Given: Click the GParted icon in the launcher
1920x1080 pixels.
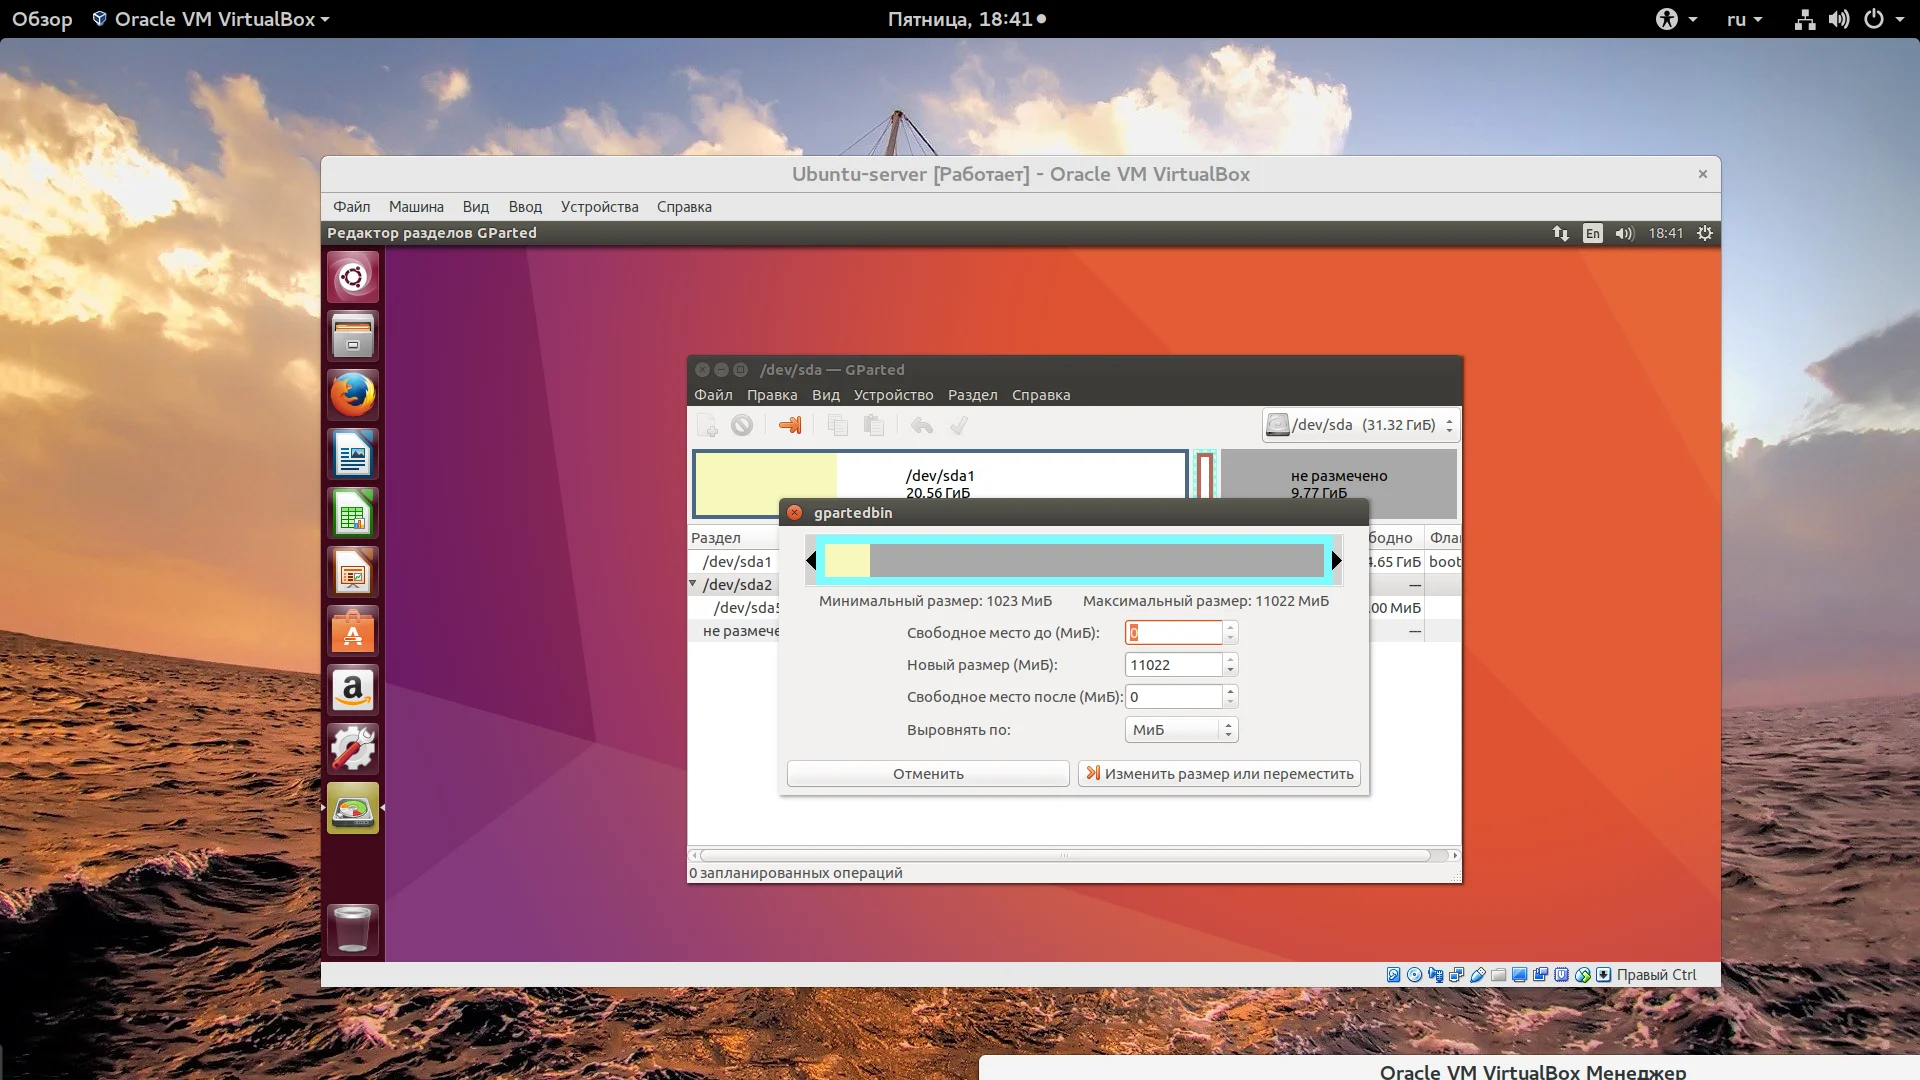Looking at the screenshot, I should point(353,808).
